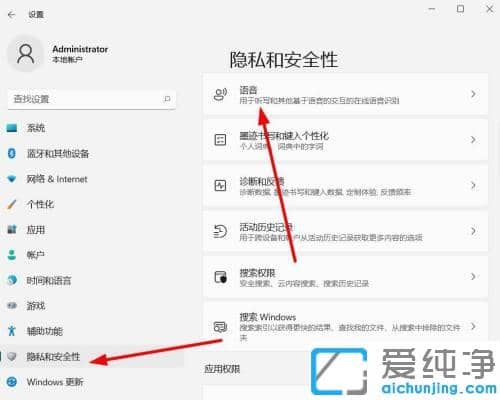Open 网络 & Internet settings category
Image resolution: width=500 pixels, height=400 pixels.
point(92,179)
